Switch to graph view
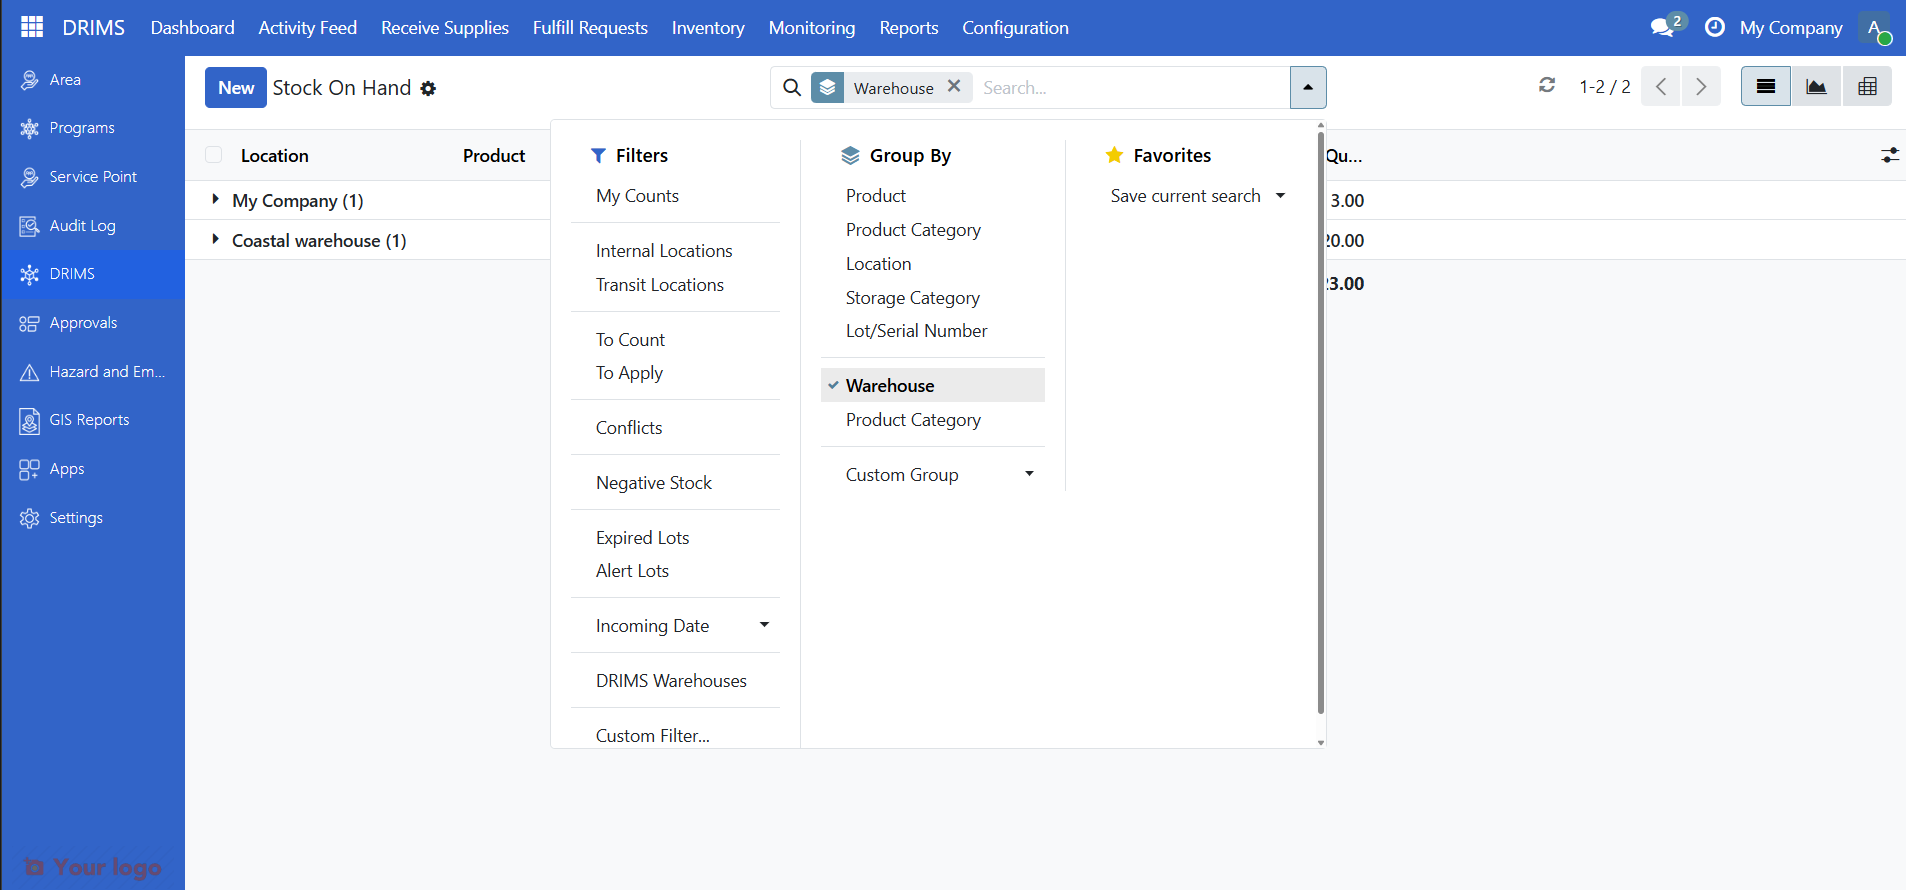This screenshot has height=890, width=1906. coord(1816,87)
